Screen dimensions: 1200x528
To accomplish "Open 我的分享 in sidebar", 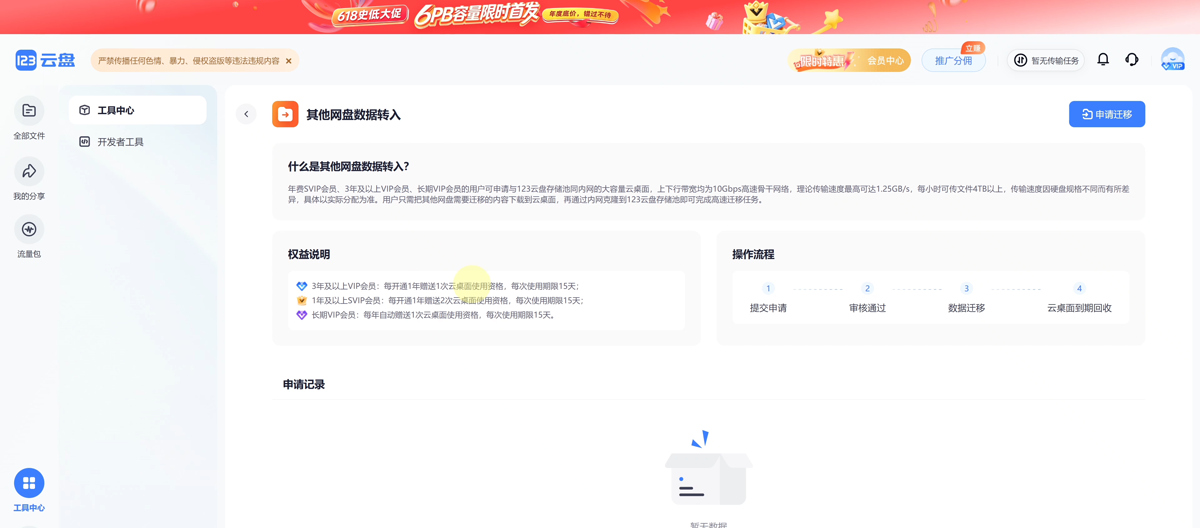I will (x=29, y=179).
